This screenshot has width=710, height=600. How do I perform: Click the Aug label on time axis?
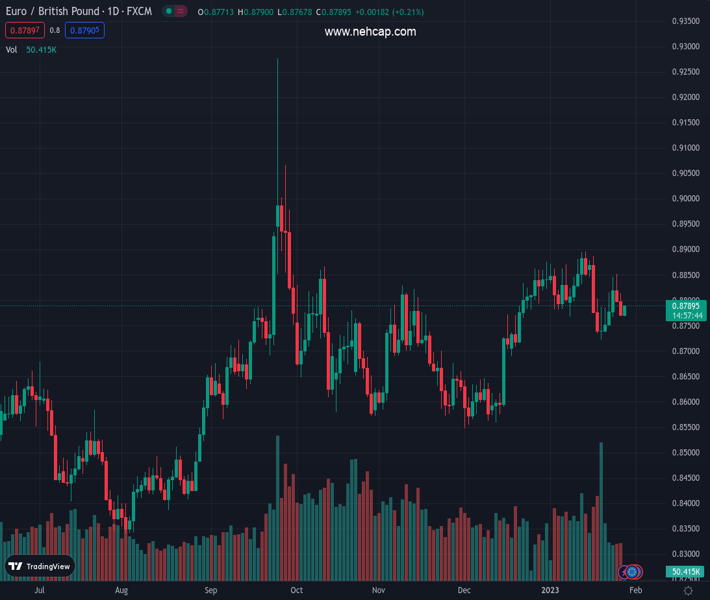point(121,590)
